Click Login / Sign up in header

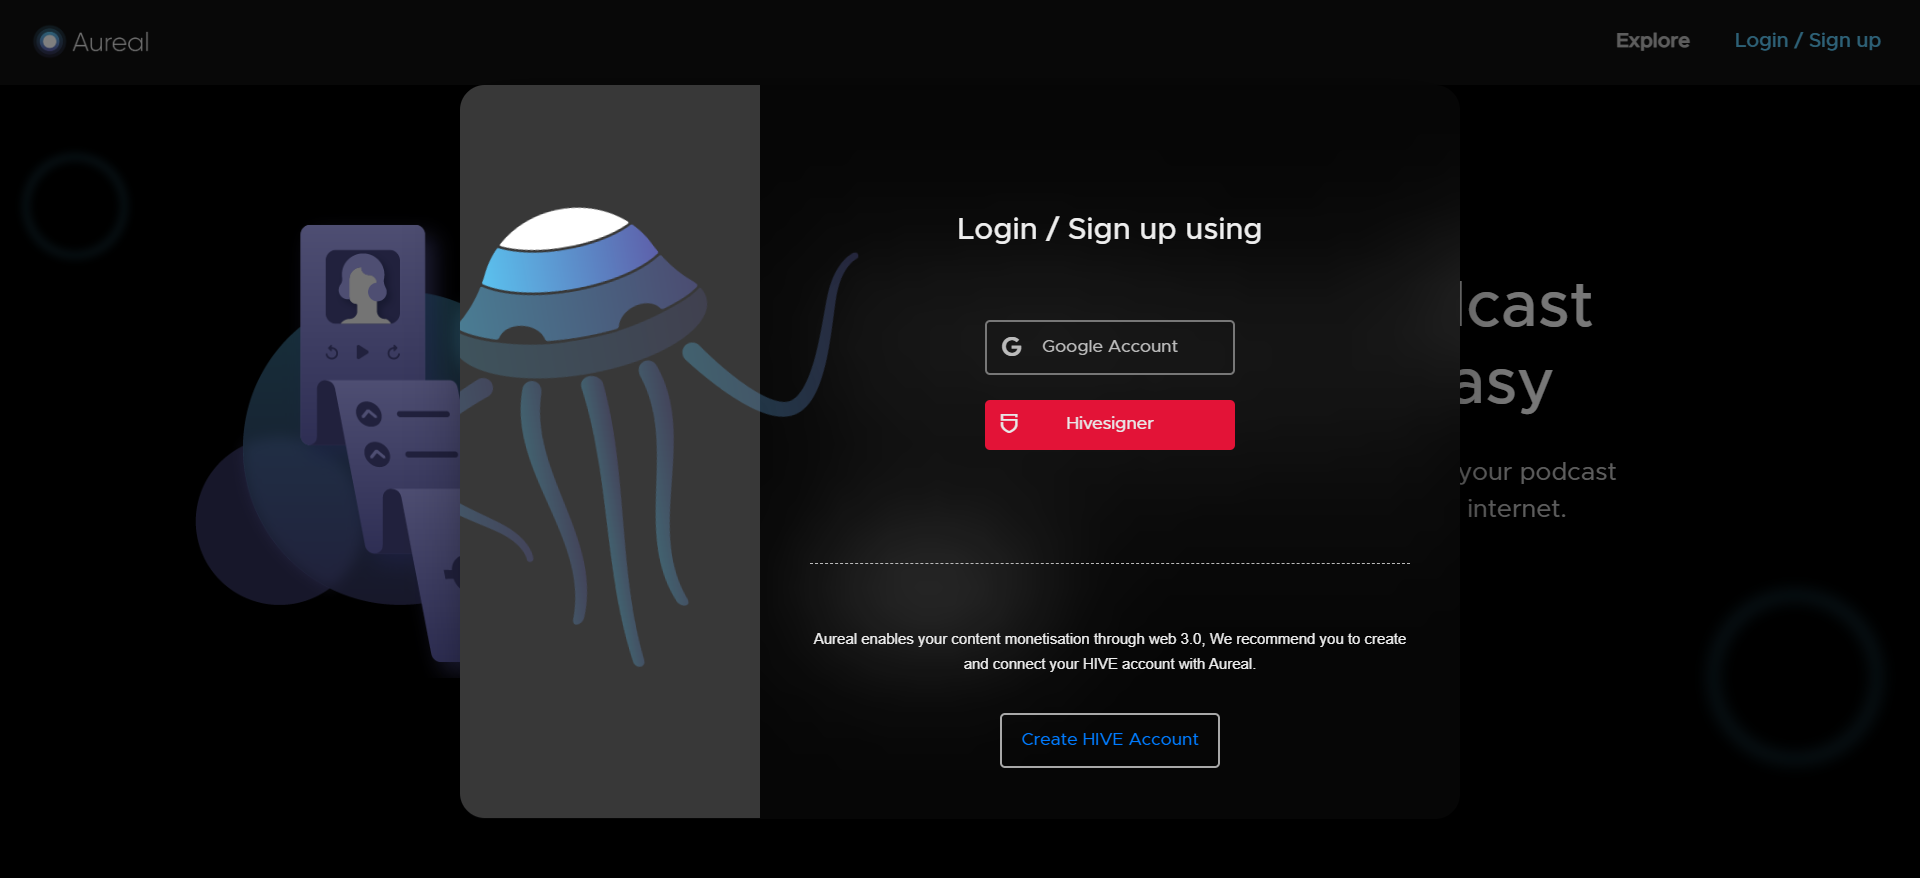point(1807,41)
